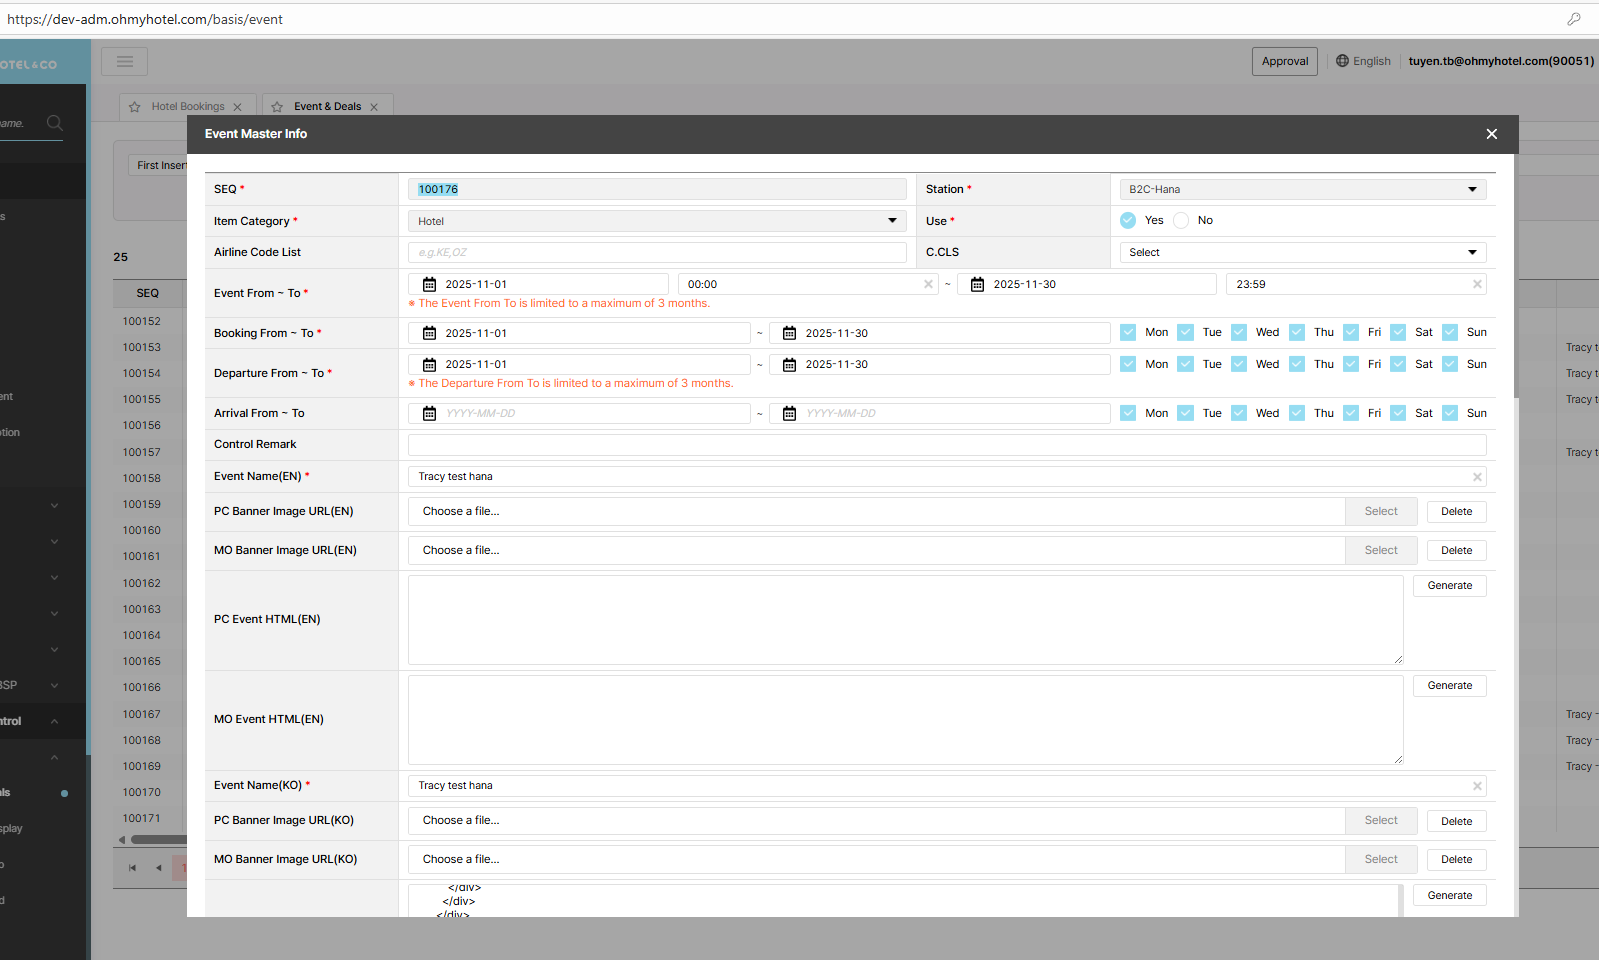Open the Station dropdown B2C-Hana

pos(1302,190)
